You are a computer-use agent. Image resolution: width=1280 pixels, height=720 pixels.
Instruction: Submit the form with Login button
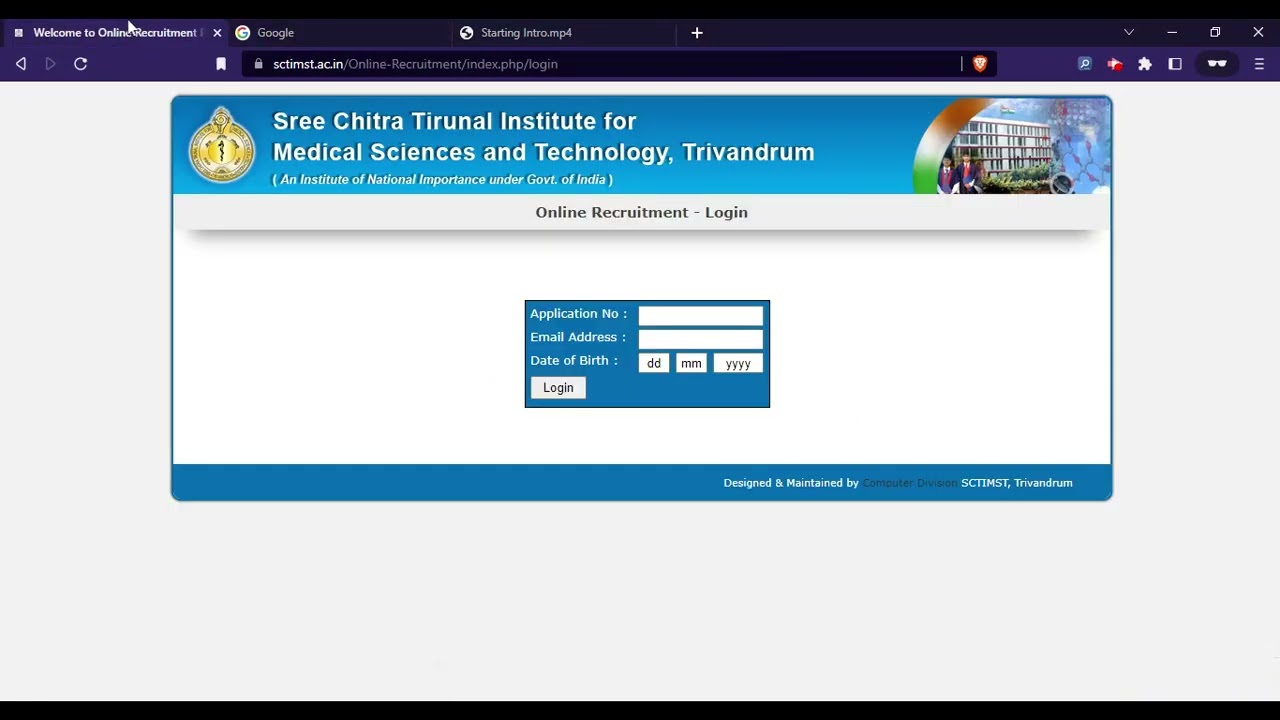[x=558, y=388]
